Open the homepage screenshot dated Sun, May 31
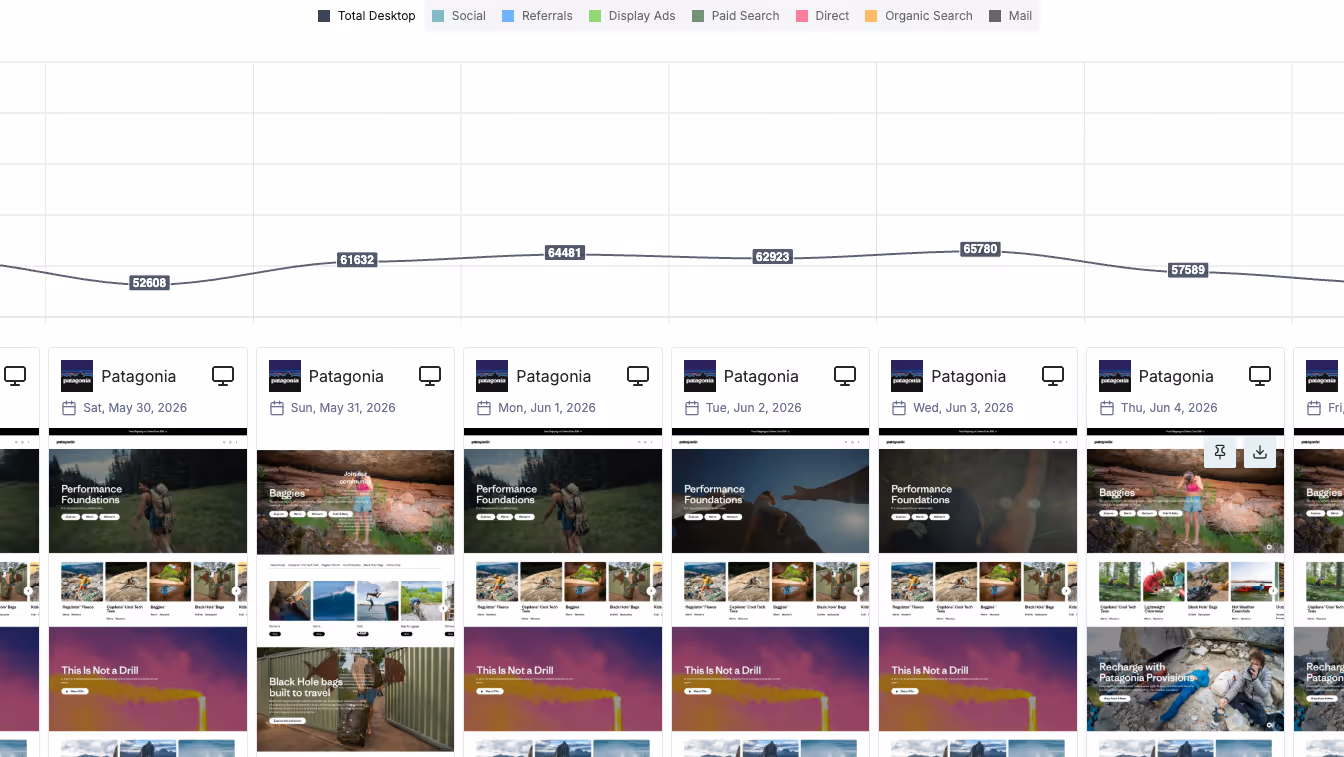Image resolution: width=1344 pixels, height=757 pixels. (x=355, y=592)
